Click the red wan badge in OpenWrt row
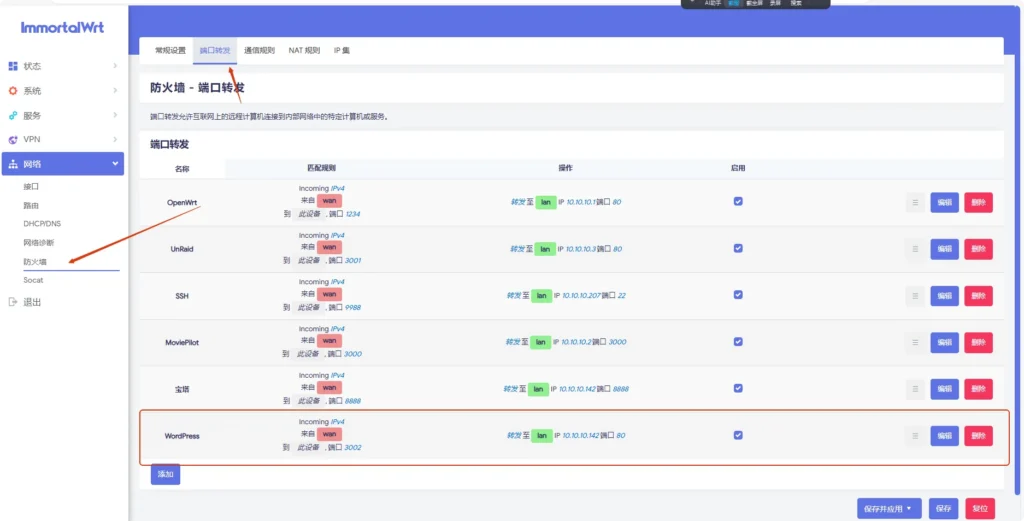Image resolution: width=1024 pixels, height=521 pixels. click(x=329, y=200)
